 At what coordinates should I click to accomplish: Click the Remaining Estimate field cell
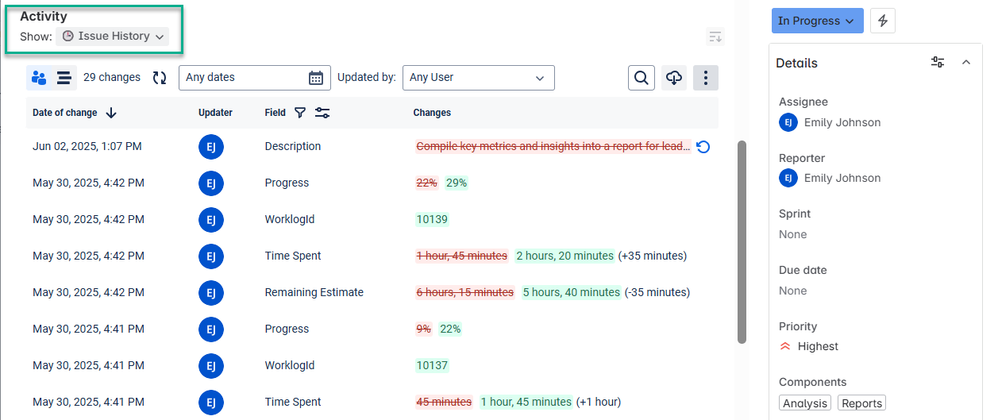point(314,293)
